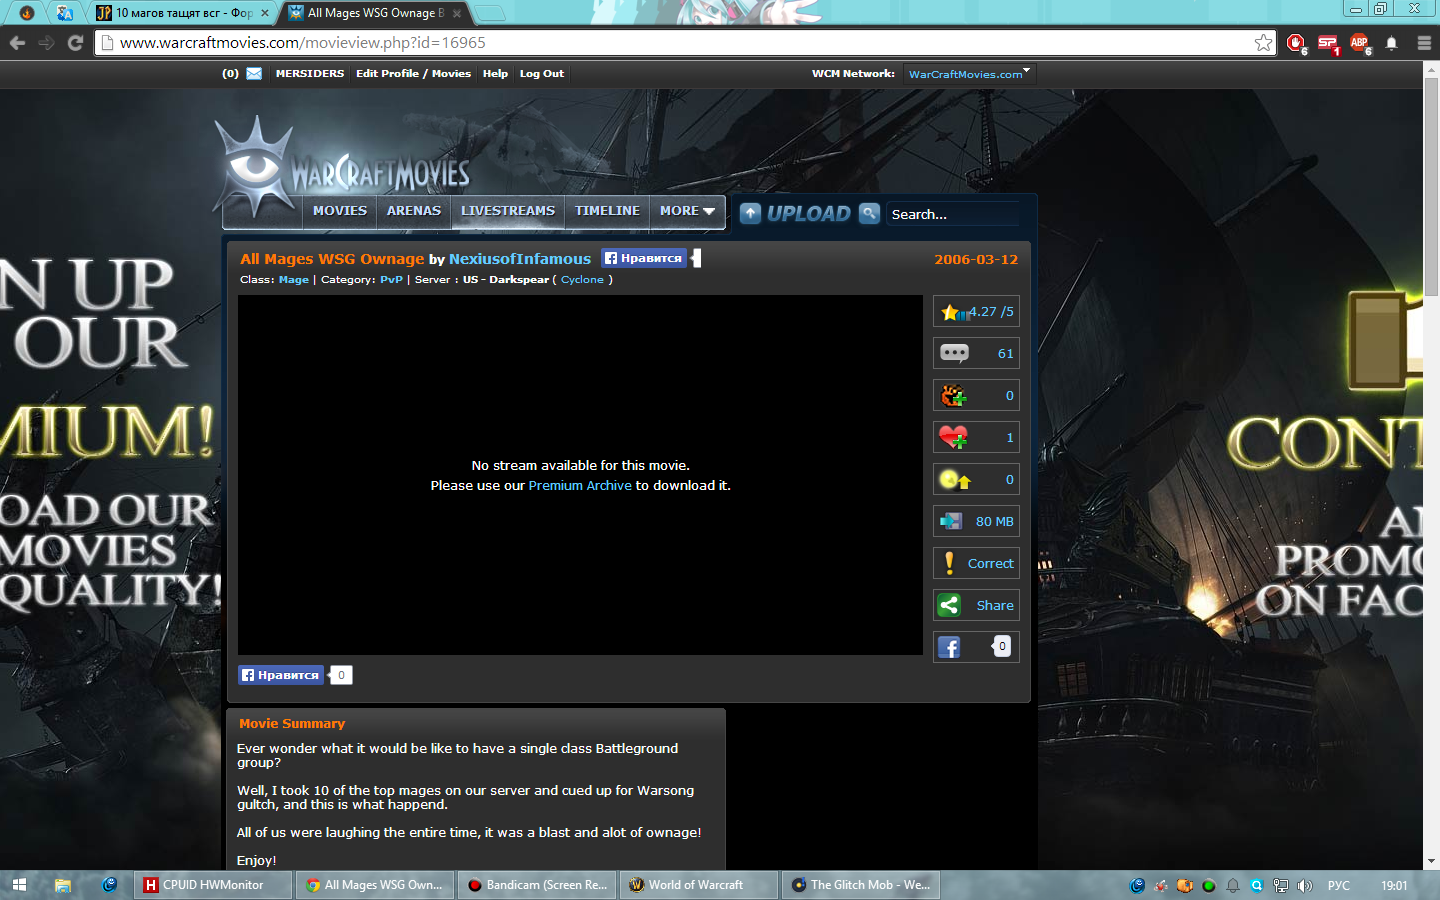Viewport: 1440px width, 900px height.
Task: Click the 19:01 taskbar clock
Action: tap(1394, 885)
